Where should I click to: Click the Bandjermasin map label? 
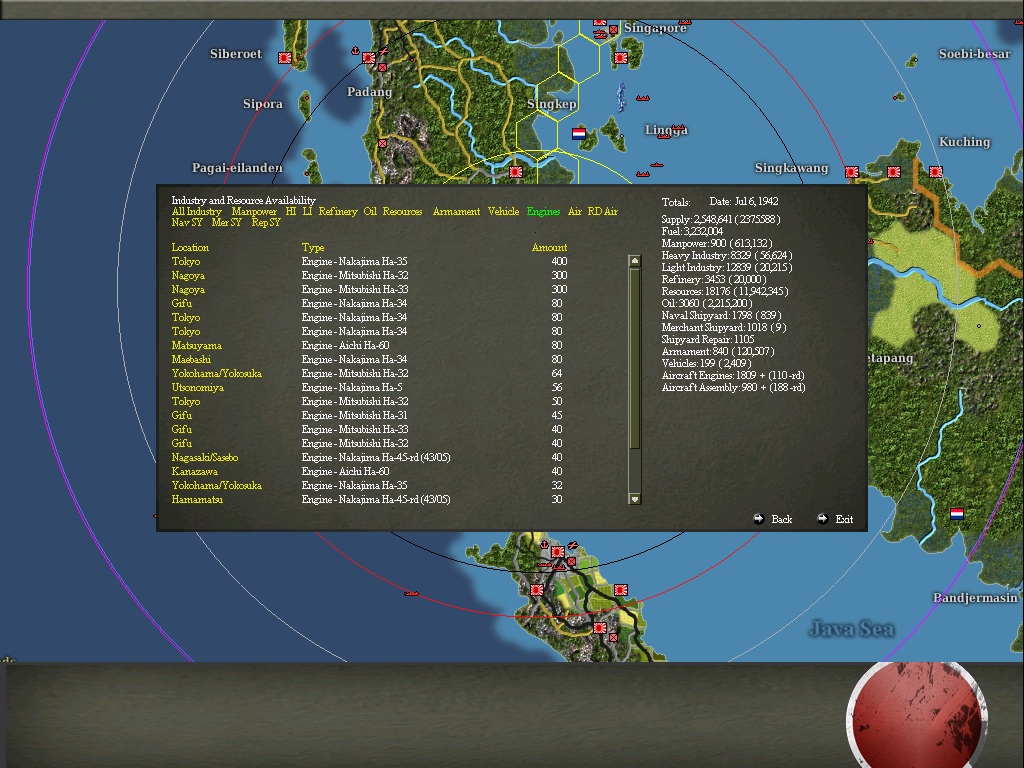click(x=975, y=597)
